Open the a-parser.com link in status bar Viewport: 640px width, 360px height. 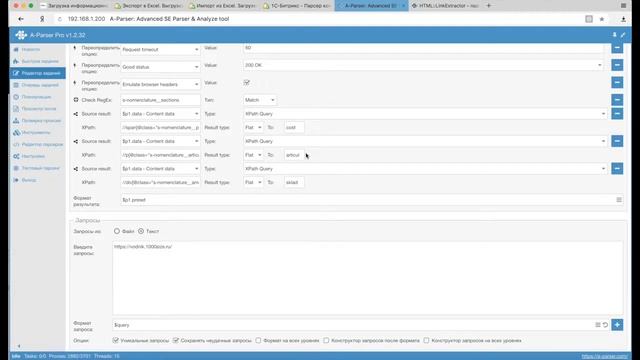pyautogui.click(x=605, y=356)
